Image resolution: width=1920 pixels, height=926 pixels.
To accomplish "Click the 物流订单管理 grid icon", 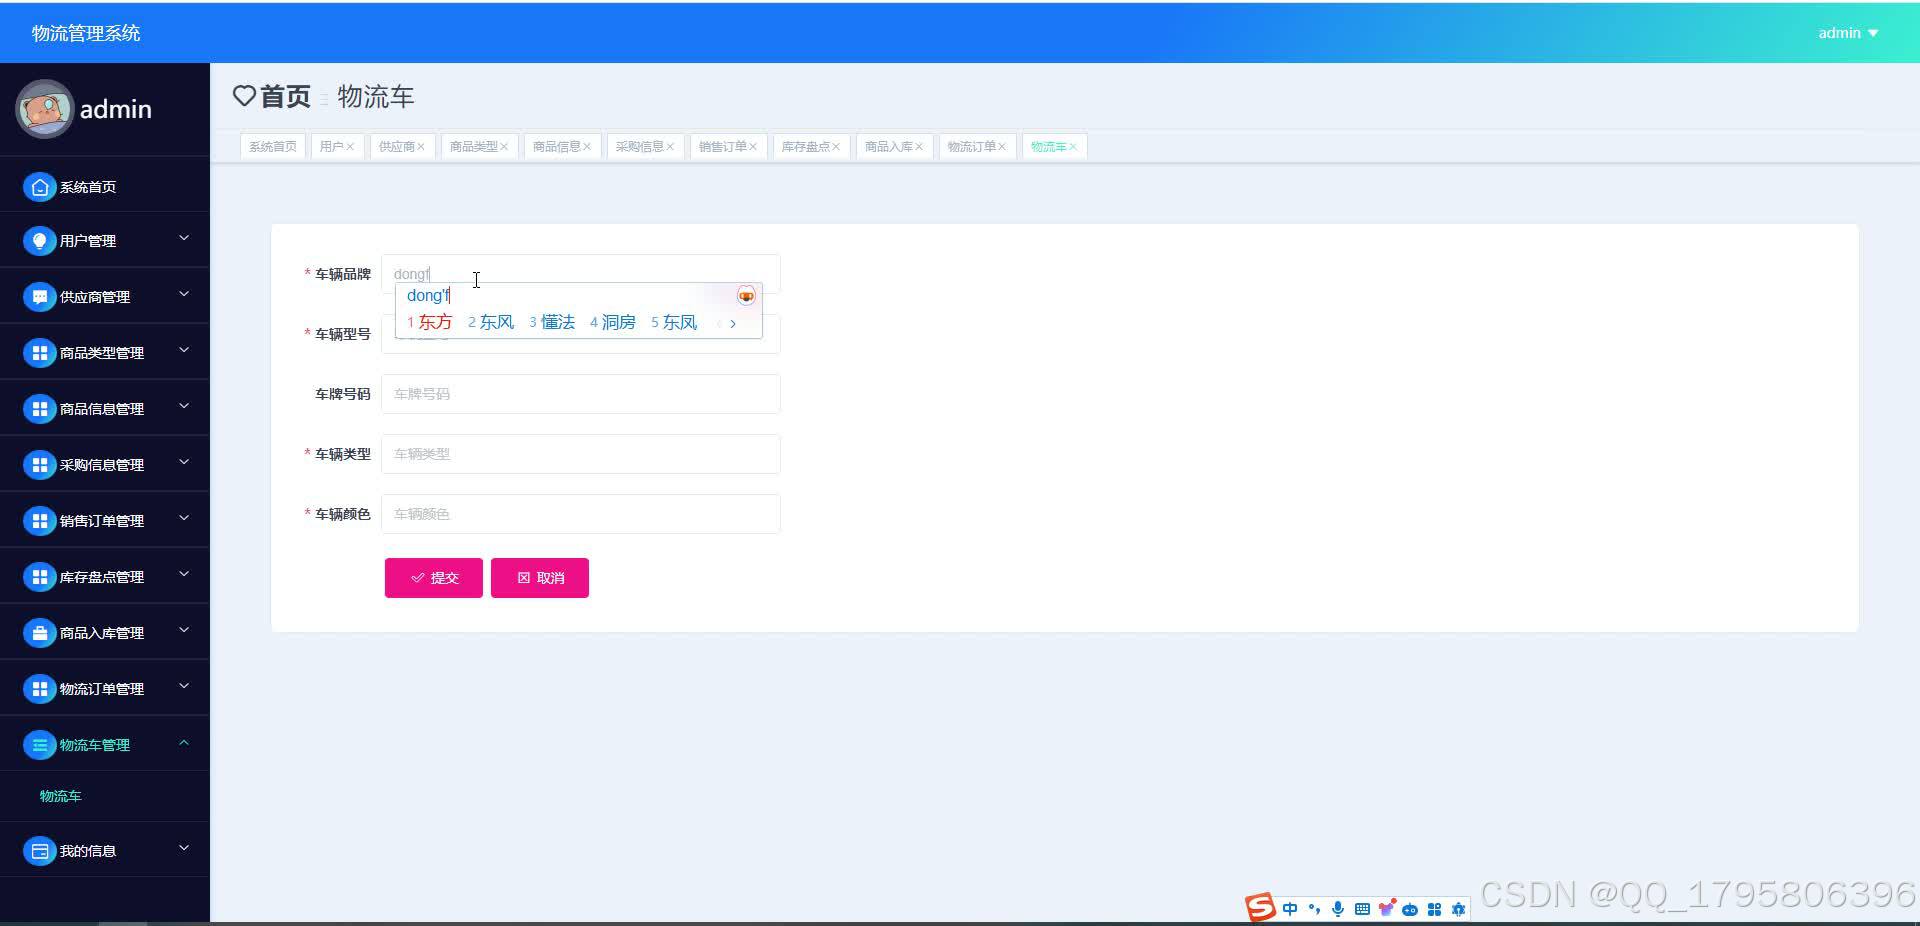I will tap(39, 689).
